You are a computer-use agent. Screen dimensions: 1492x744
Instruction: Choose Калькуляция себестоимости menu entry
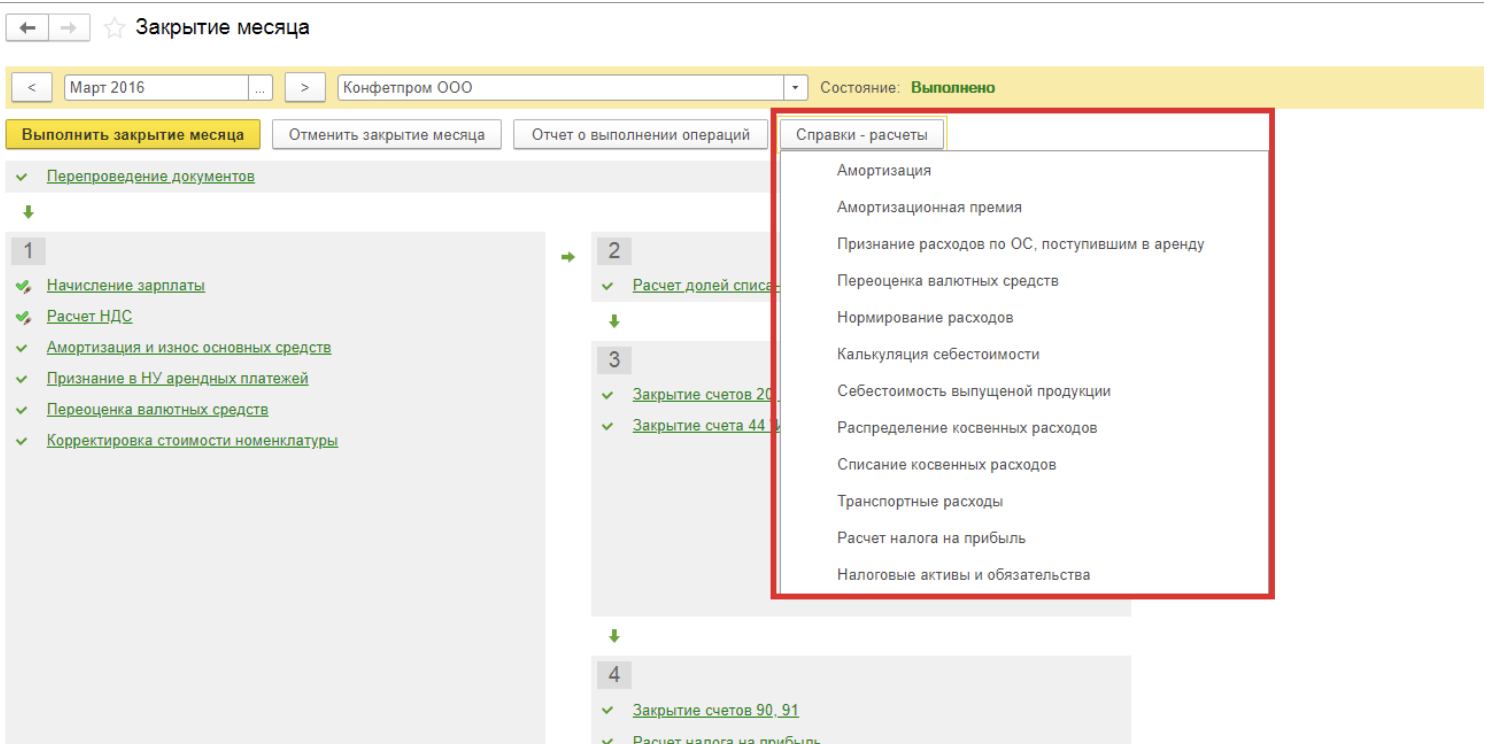tap(938, 354)
